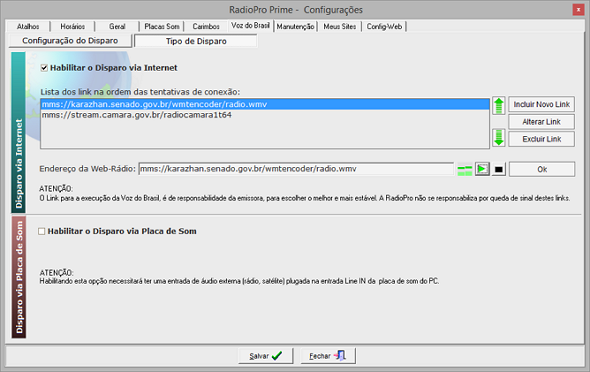
Task: Move selected link up with green arrow
Action: (x=499, y=105)
